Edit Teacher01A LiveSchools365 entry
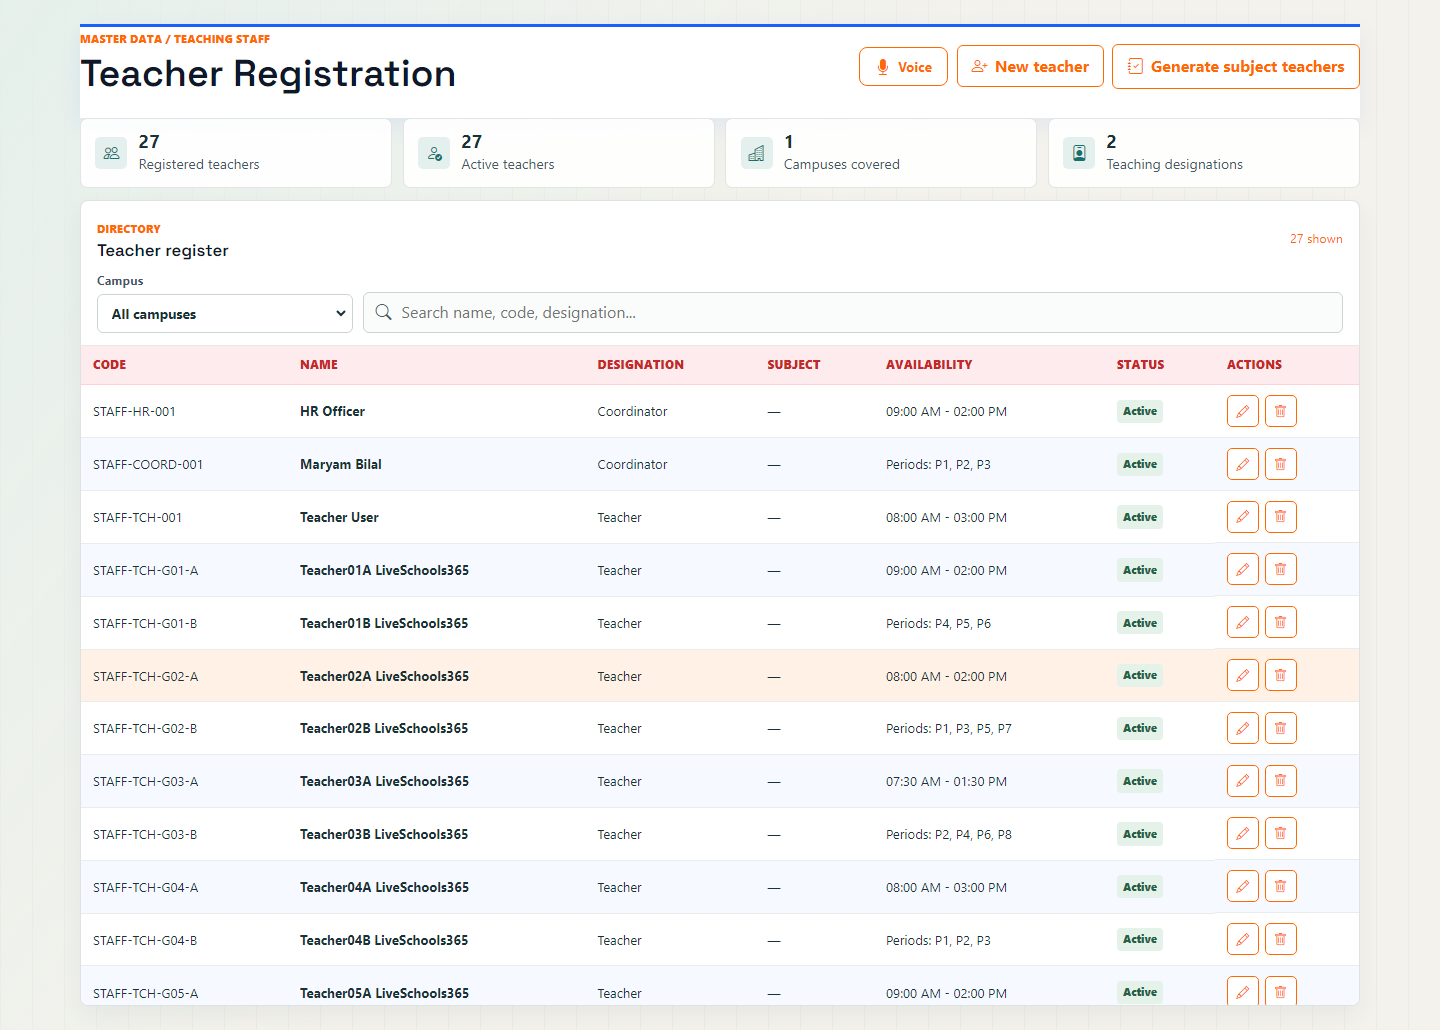This screenshot has width=1440, height=1030. (x=1242, y=569)
